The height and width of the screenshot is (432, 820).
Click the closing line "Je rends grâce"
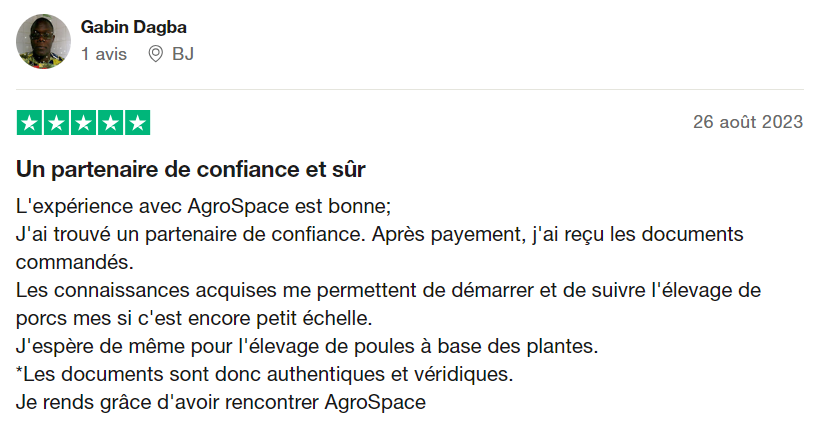click(x=221, y=403)
